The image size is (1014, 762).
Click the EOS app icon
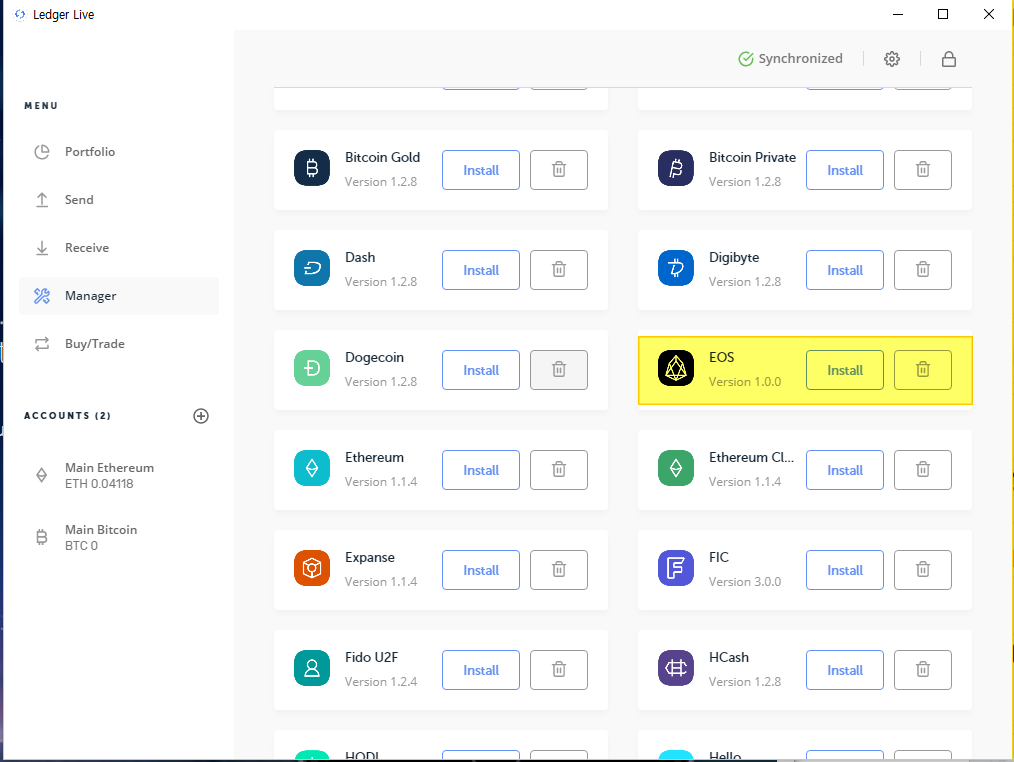[x=676, y=368]
